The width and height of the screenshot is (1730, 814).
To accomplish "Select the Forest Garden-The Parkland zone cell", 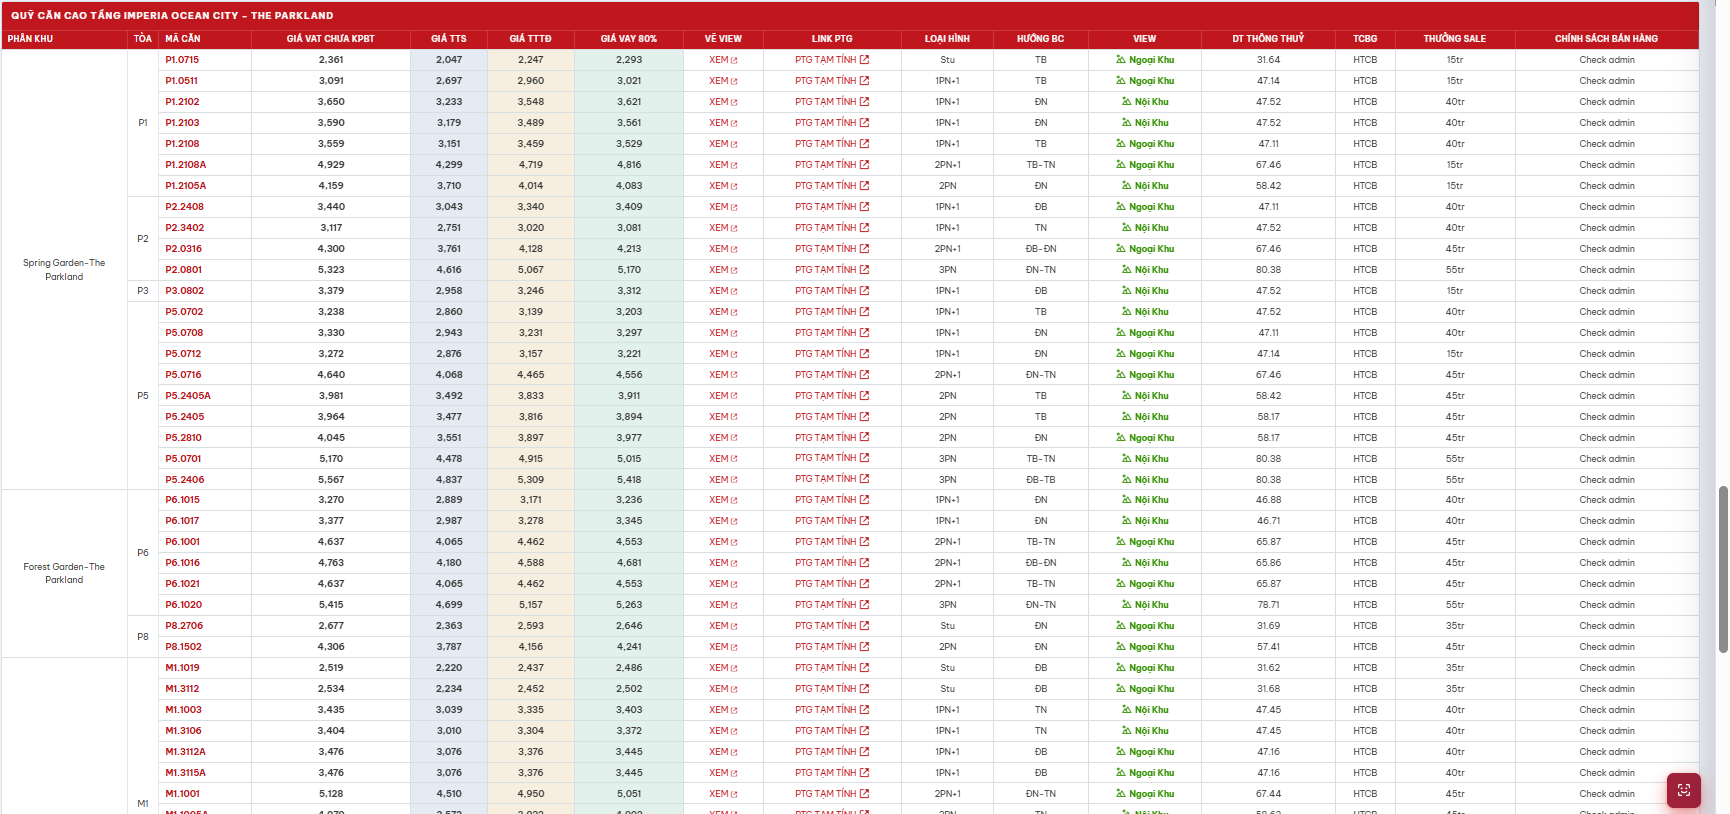I will pyautogui.click(x=64, y=573).
